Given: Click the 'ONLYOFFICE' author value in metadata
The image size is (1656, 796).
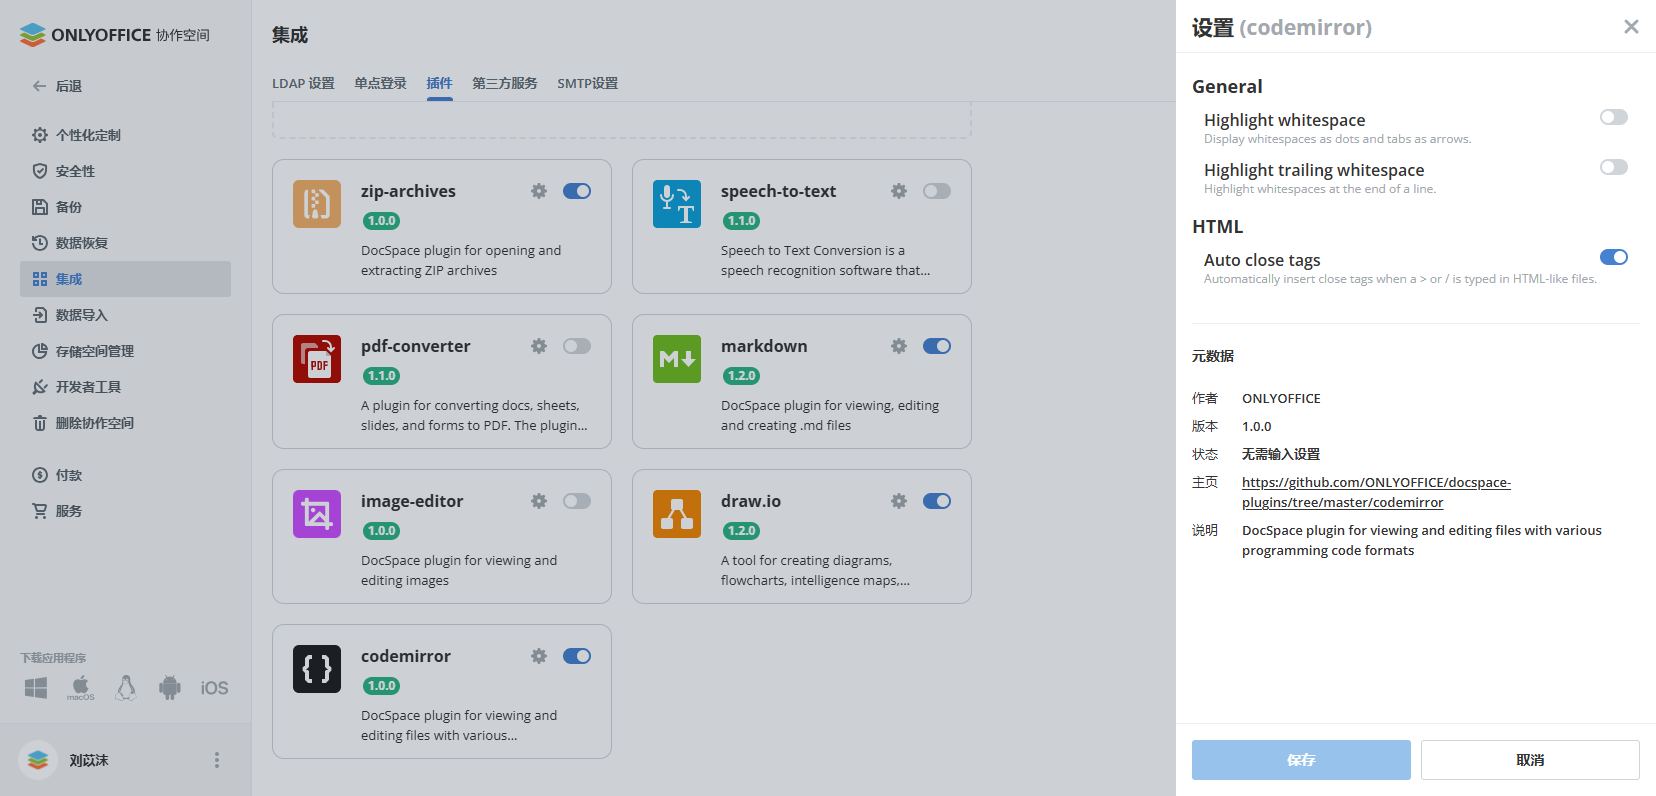Looking at the screenshot, I should [x=1281, y=398].
